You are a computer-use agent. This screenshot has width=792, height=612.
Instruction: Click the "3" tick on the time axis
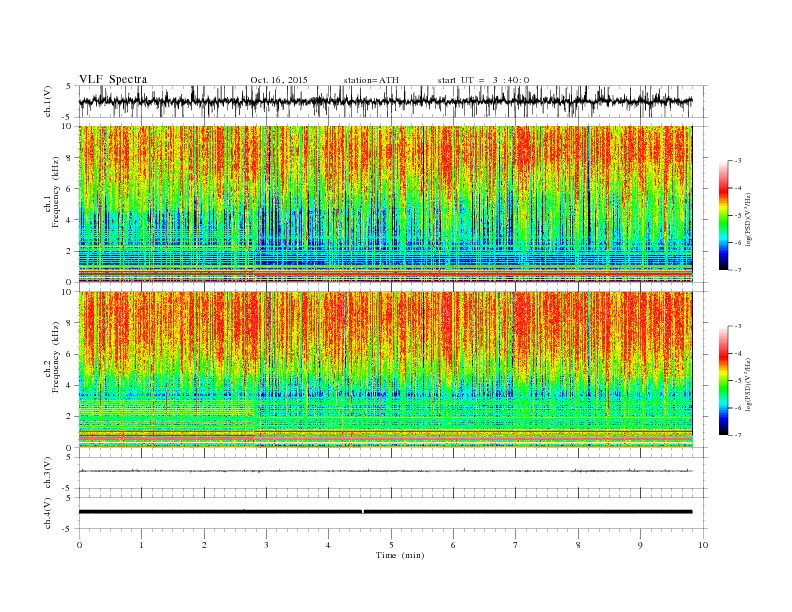tap(266, 545)
